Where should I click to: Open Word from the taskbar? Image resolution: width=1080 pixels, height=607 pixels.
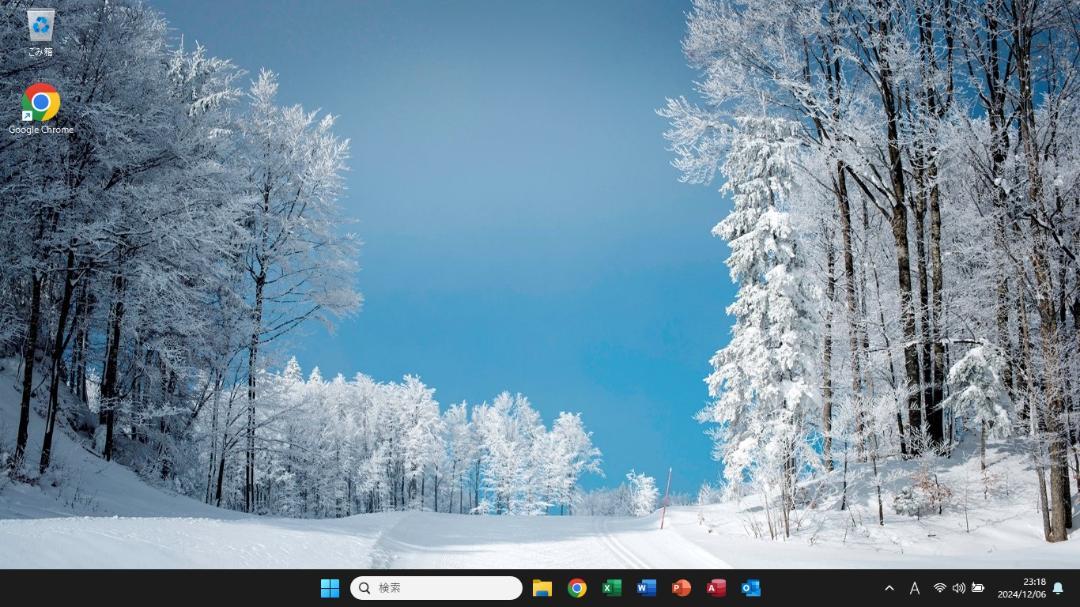[x=646, y=588]
